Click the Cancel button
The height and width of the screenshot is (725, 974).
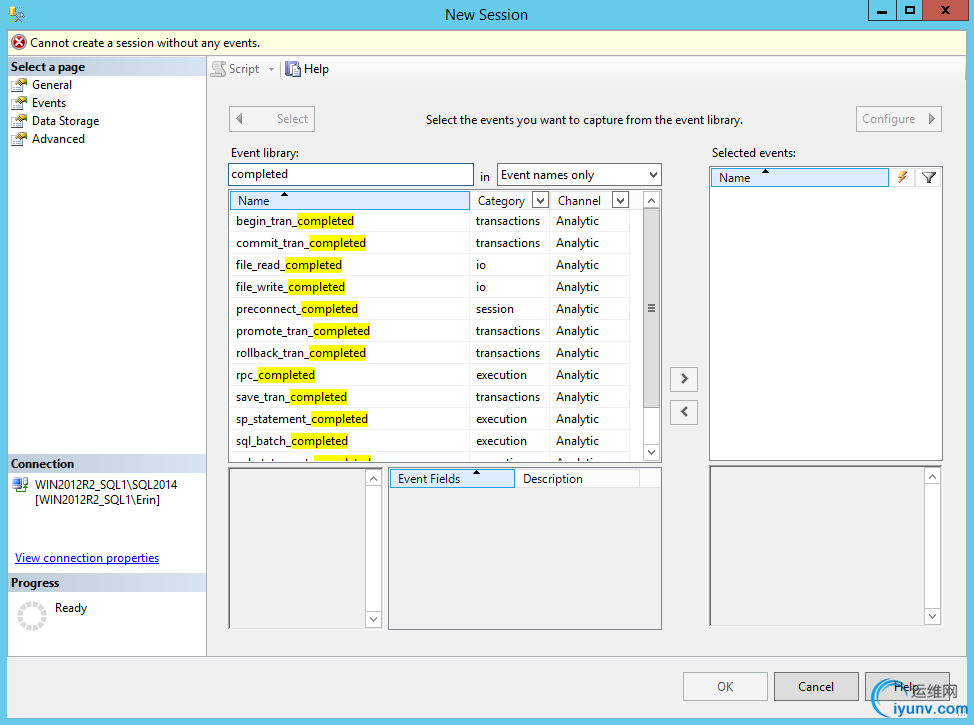pyautogui.click(x=816, y=686)
